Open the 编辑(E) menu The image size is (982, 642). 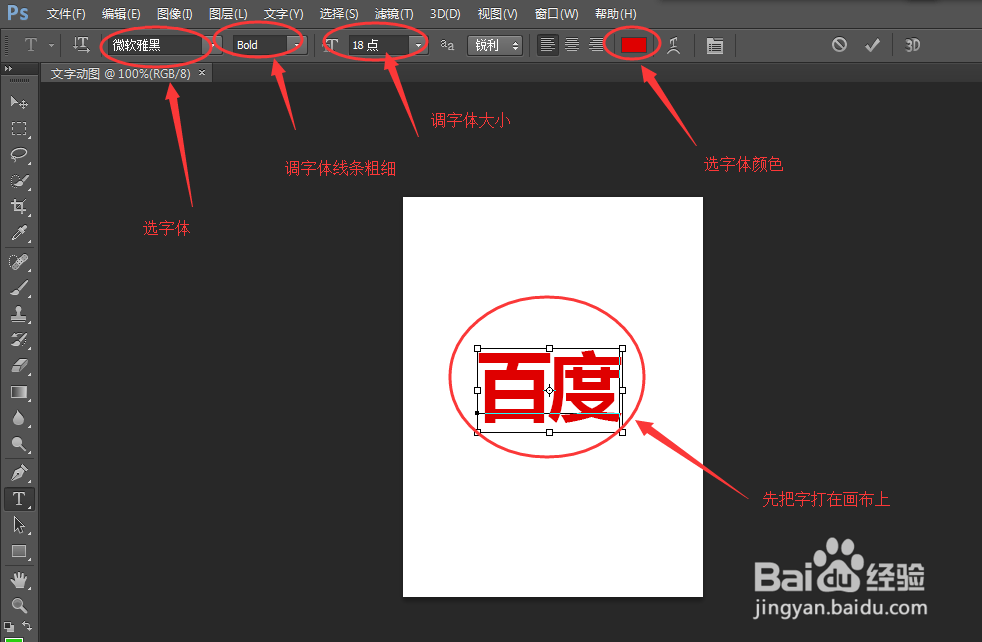click(x=121, y=14)
